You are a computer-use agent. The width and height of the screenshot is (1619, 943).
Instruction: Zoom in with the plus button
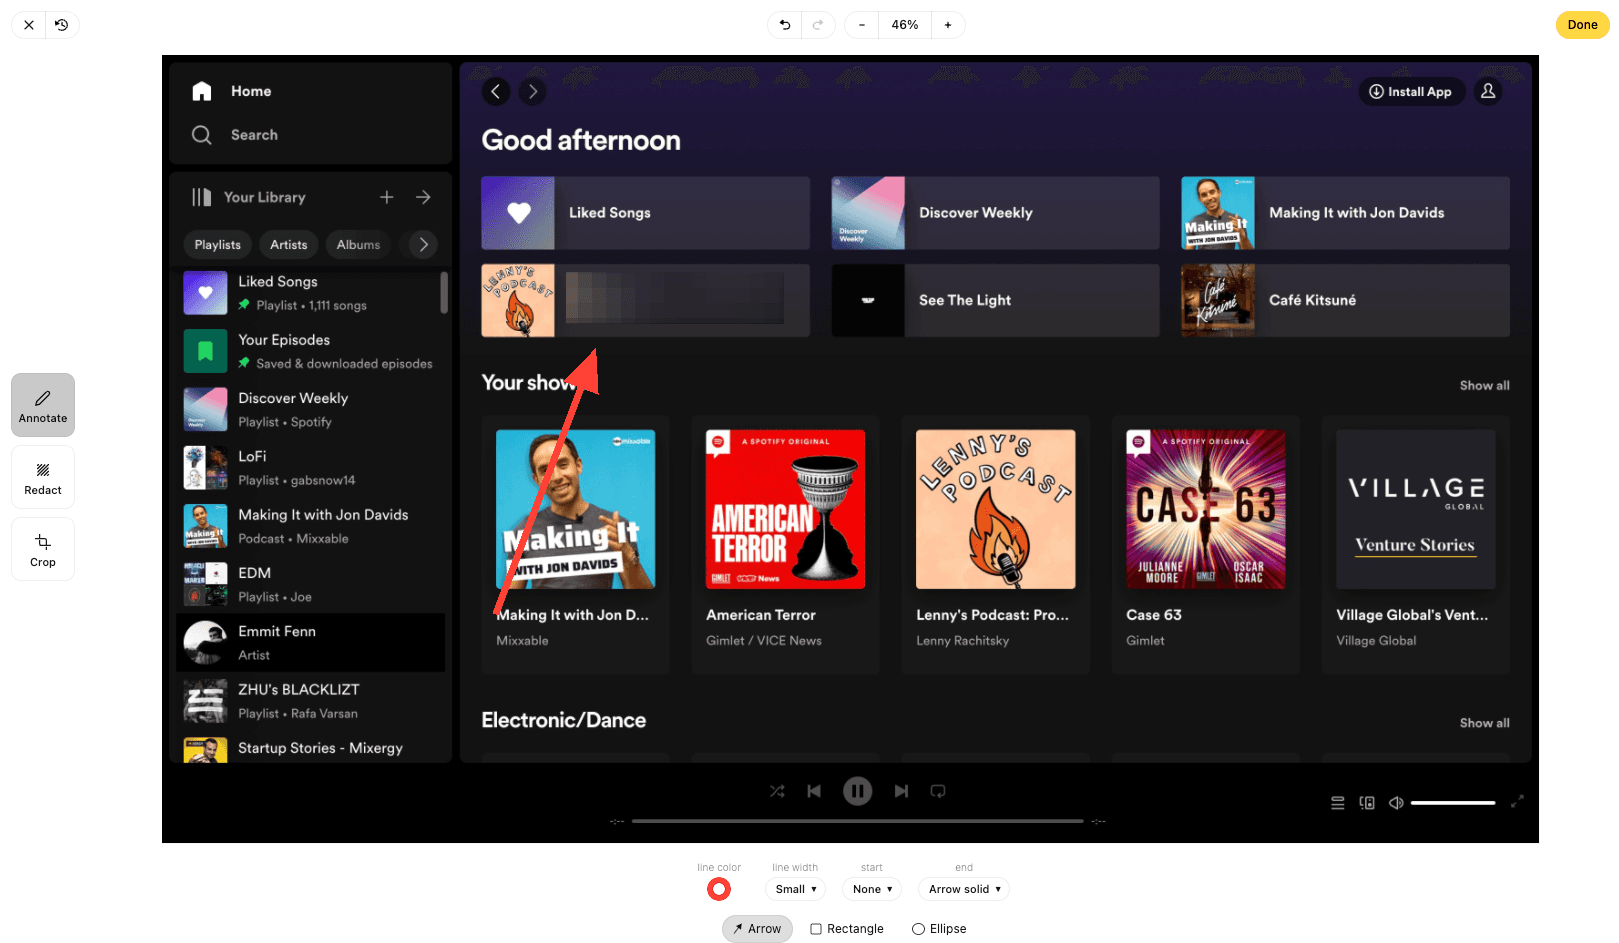tap(948, 25)
